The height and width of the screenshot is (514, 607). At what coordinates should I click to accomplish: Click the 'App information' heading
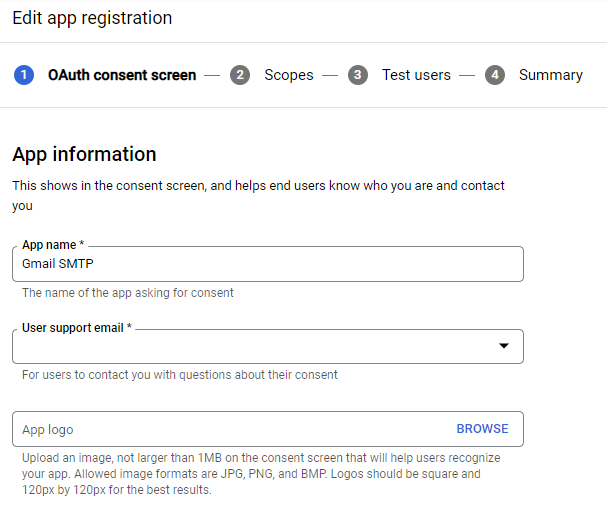coord(84,154)
